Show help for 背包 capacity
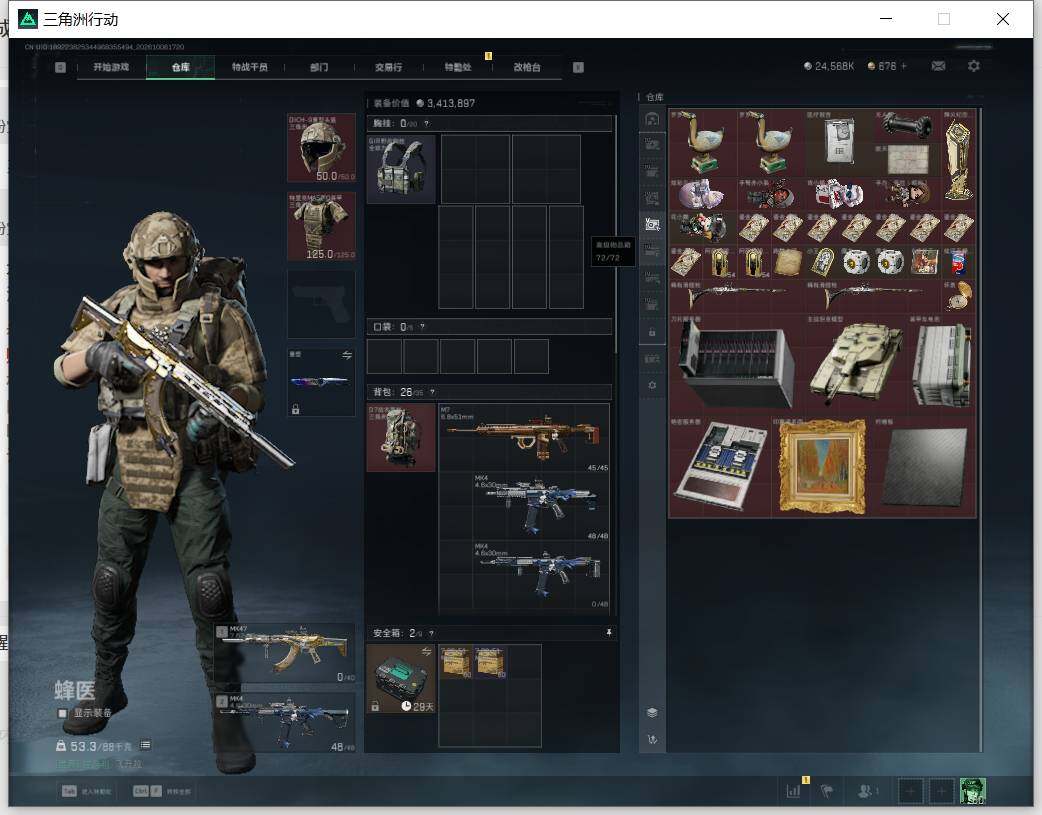Image resolution: width=1042 pixels, height=815 pixels. (433, 392)
